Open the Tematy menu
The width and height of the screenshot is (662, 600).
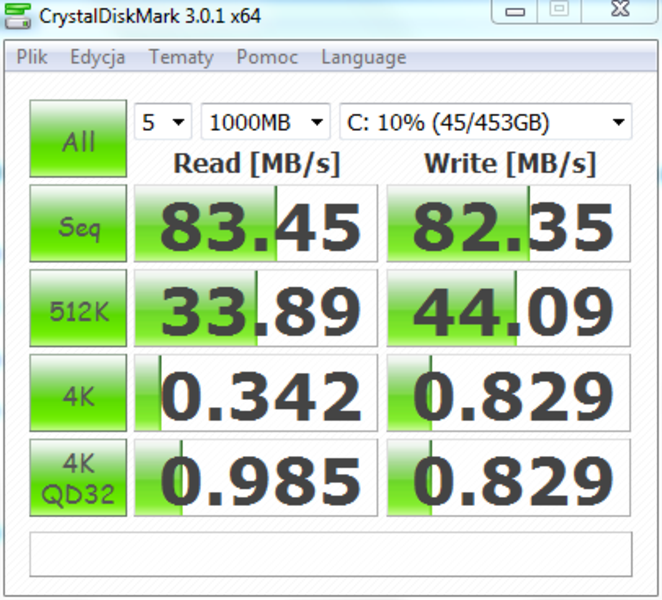point(181,57)
